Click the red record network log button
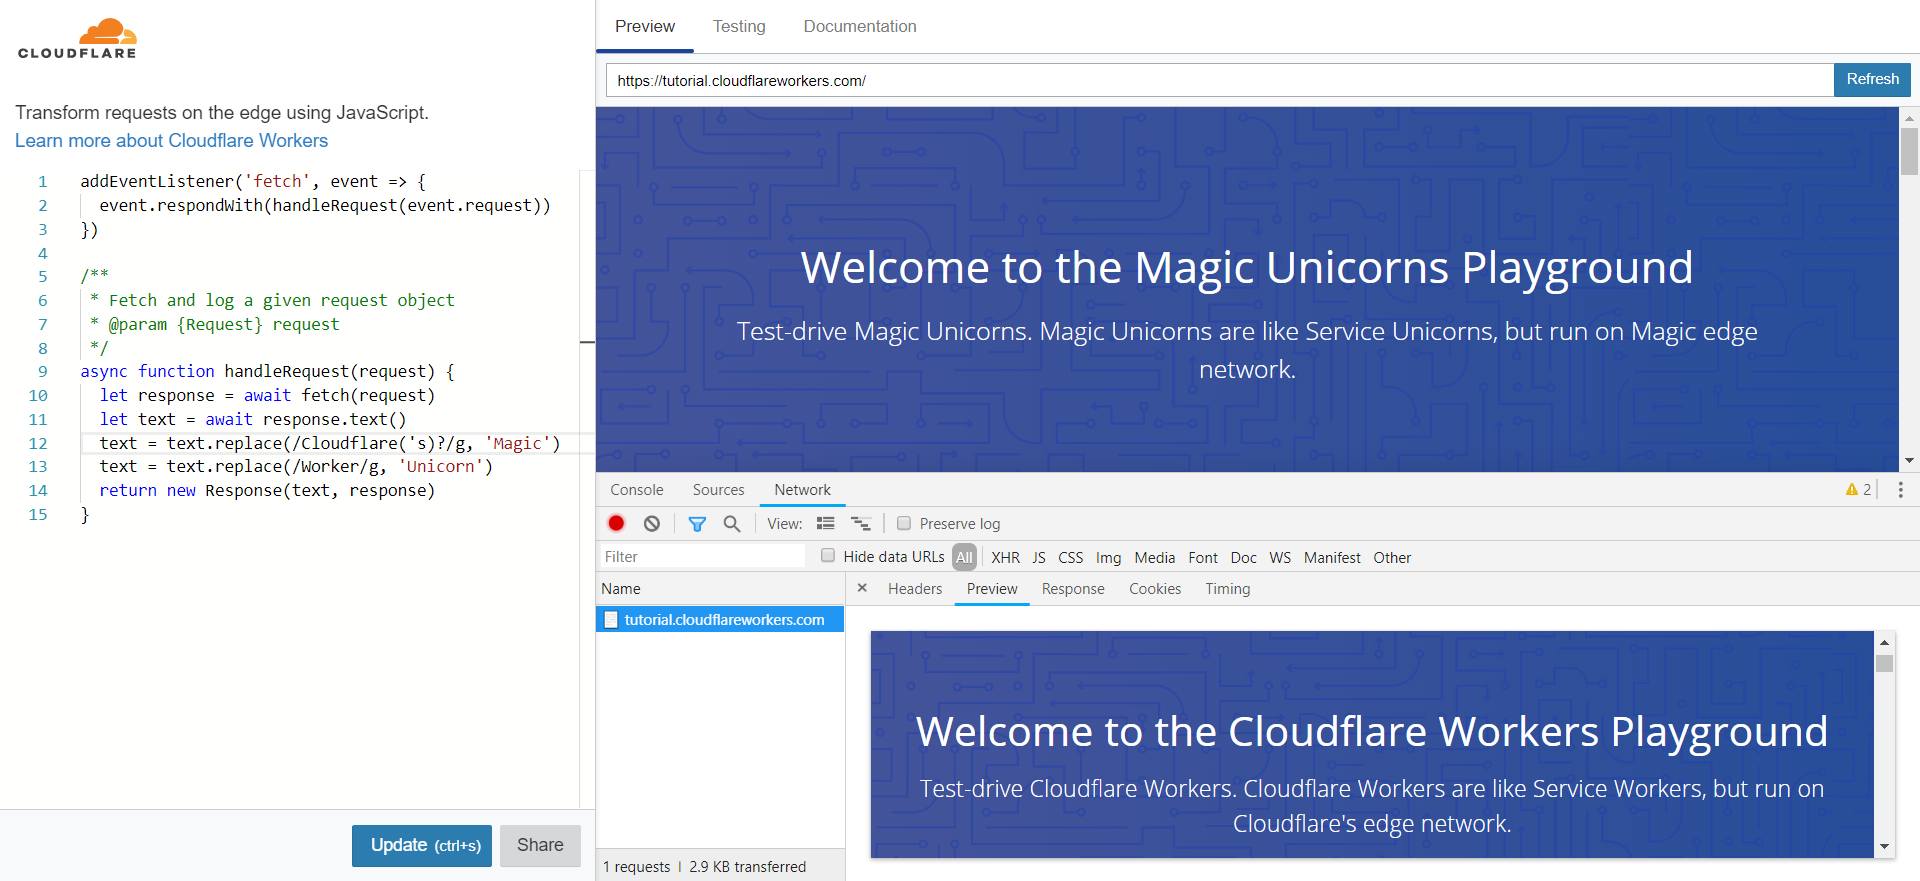Viewport: 1920px width, 881px height. 616,523
